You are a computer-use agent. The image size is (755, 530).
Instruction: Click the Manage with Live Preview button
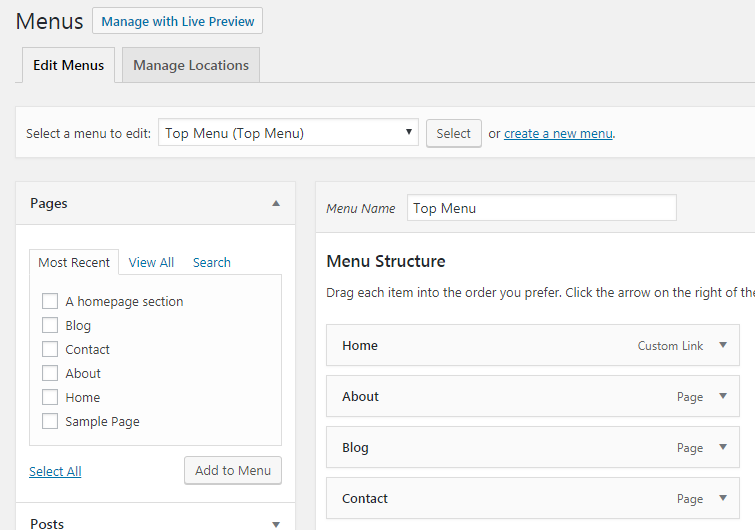pos(177,21)
